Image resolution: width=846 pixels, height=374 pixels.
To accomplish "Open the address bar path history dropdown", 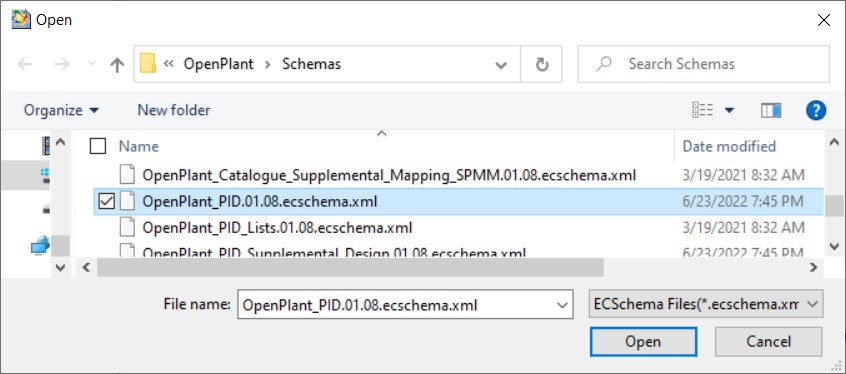I will 501,65.
